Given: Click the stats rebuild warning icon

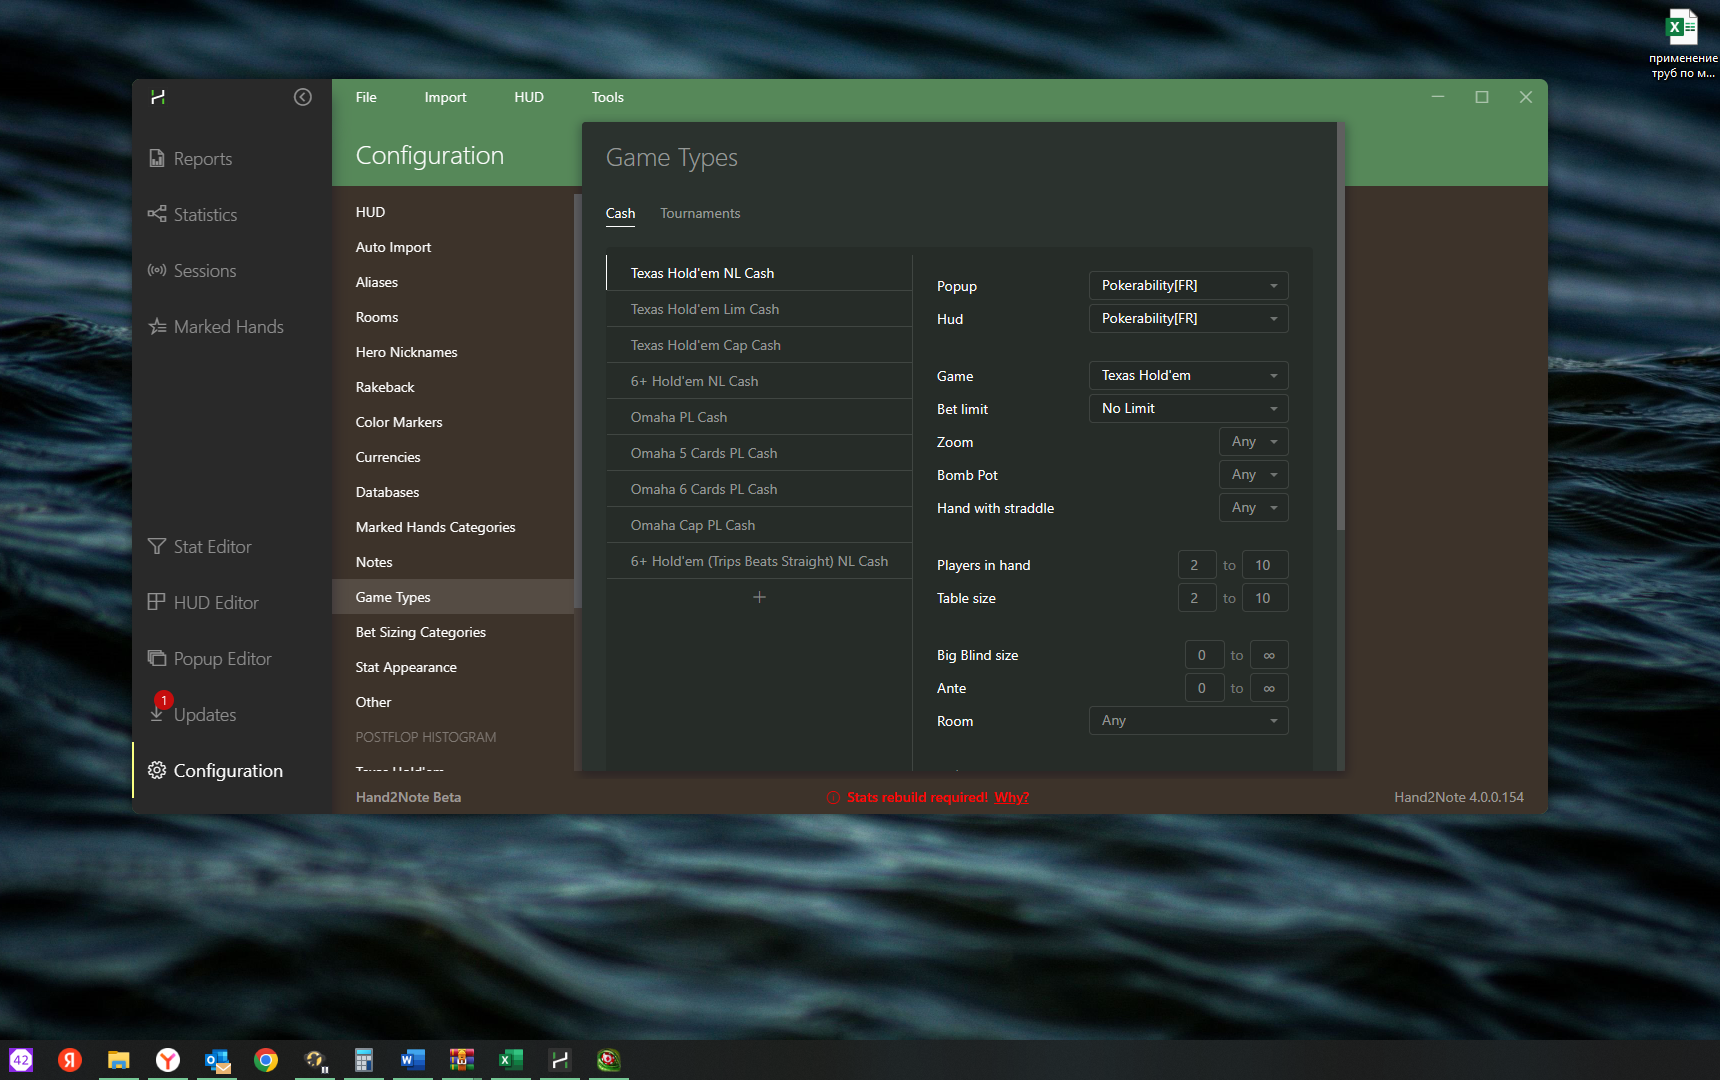Looking at the screenshot, I should 833,797.
